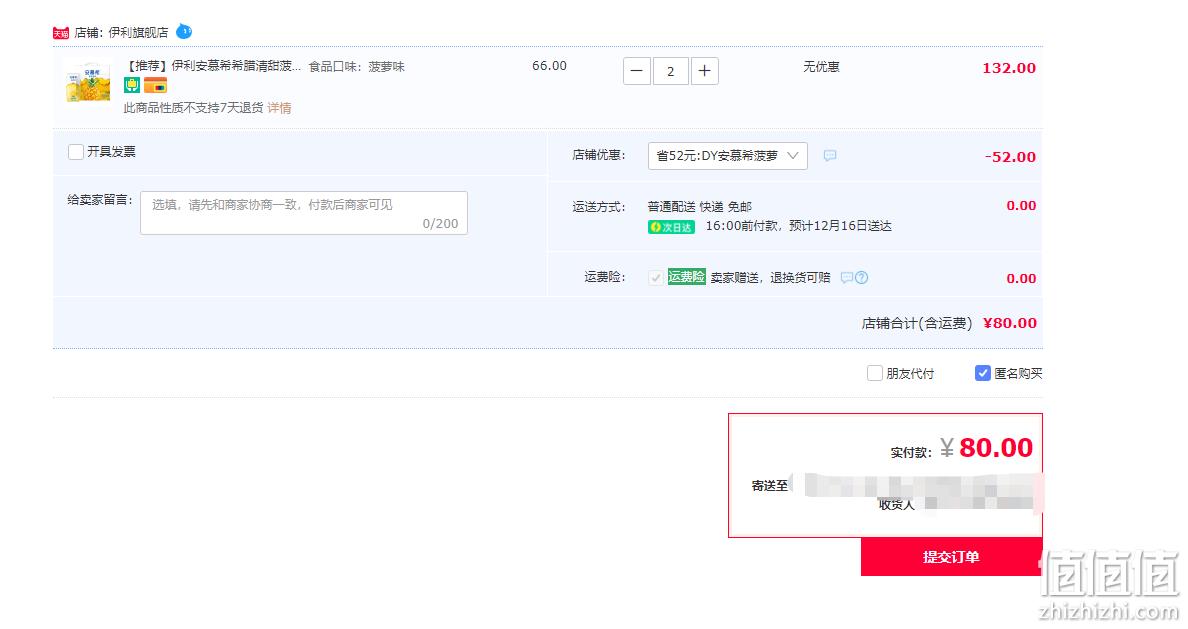Click the 给卖家留言 message box

(304, 213)
